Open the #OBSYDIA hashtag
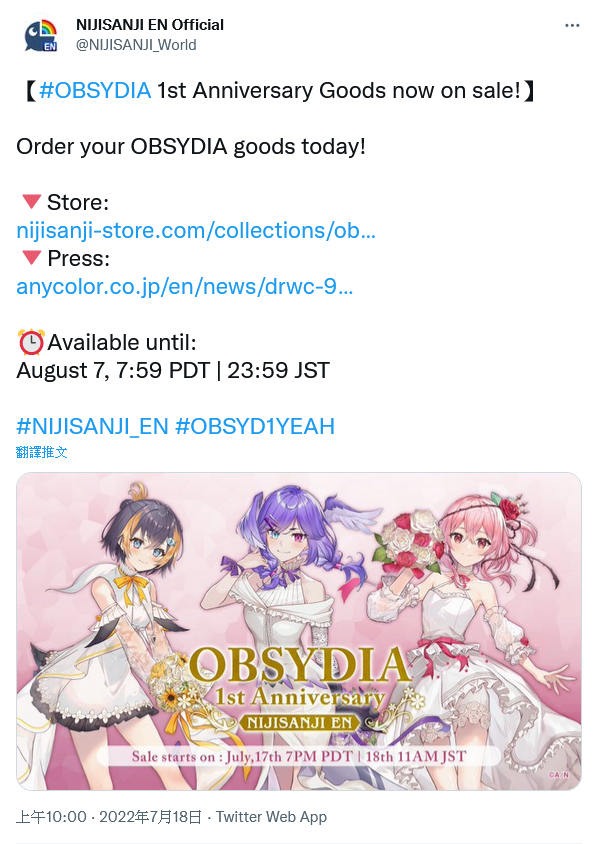This screenshot has width=598, height=844. 95,90
